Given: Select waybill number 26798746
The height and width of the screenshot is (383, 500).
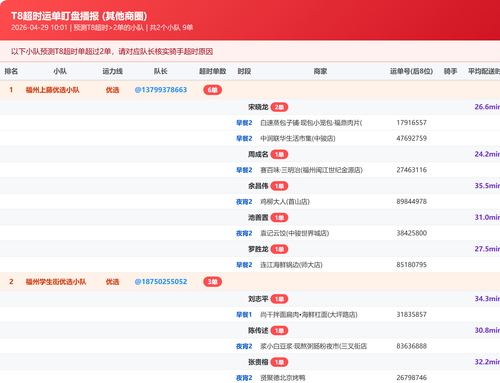Looking at the screenshot, I should pos(411,378).
